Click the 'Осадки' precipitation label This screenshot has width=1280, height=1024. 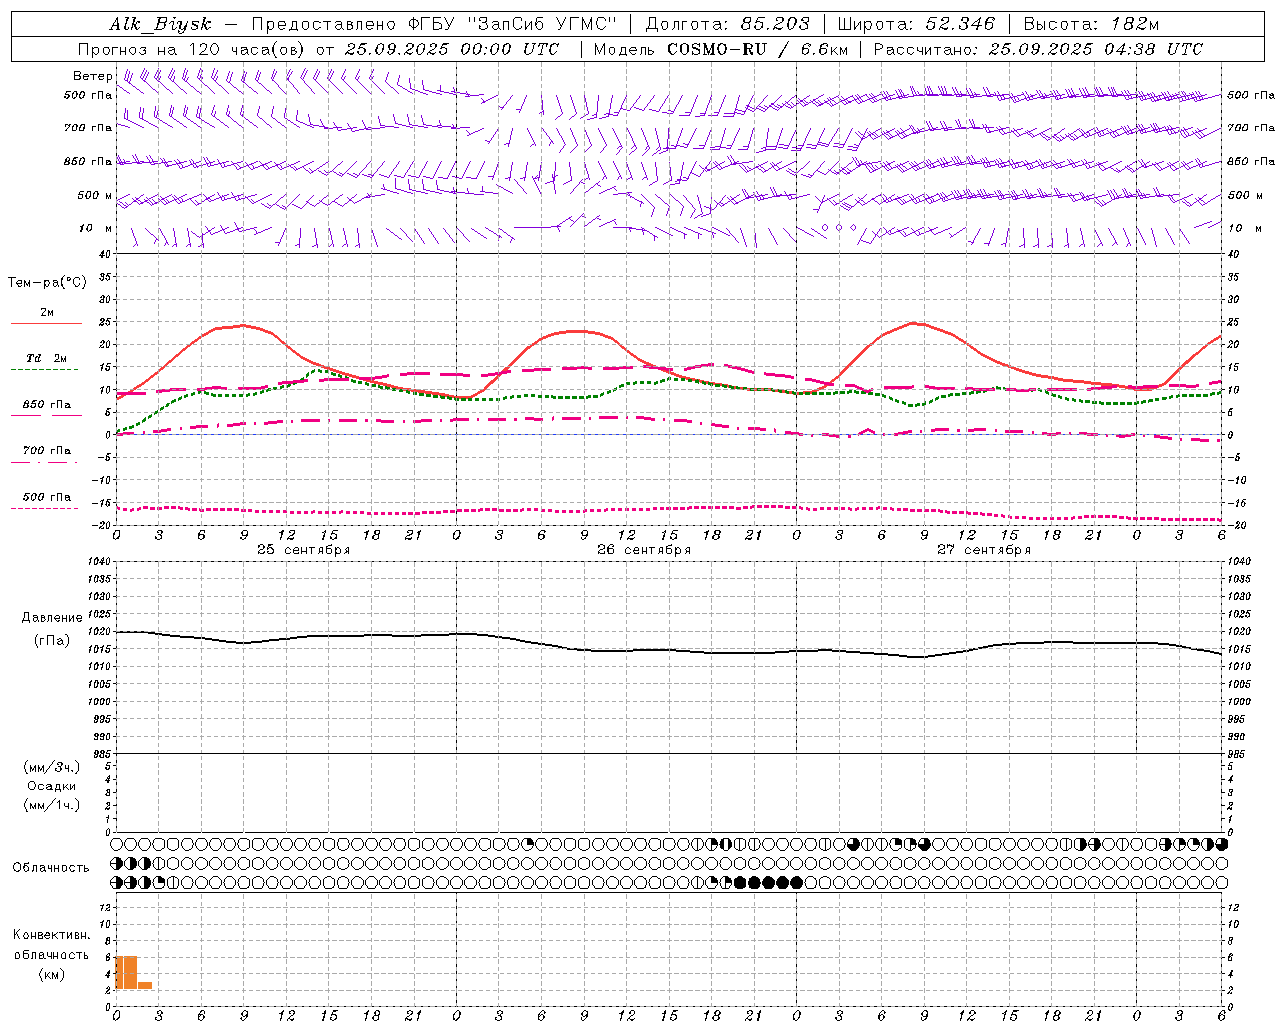(52, 786)
